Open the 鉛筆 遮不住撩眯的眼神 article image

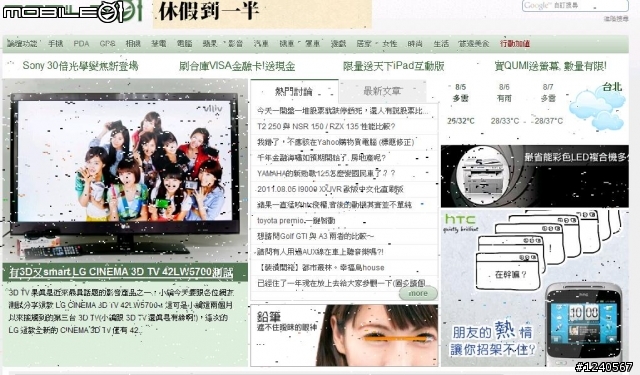(x=344, y=335)
